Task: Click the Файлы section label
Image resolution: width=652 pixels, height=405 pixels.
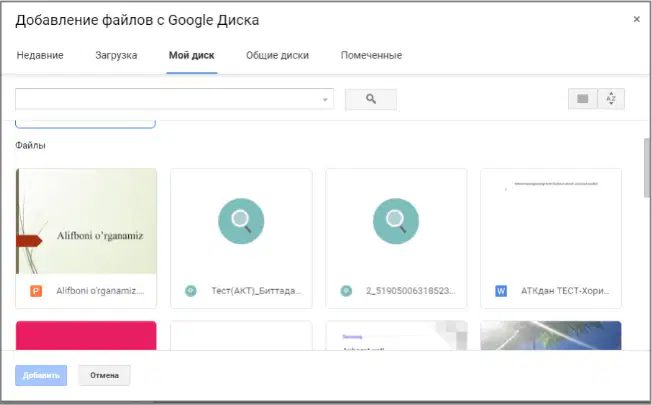Action: point(30,146)
